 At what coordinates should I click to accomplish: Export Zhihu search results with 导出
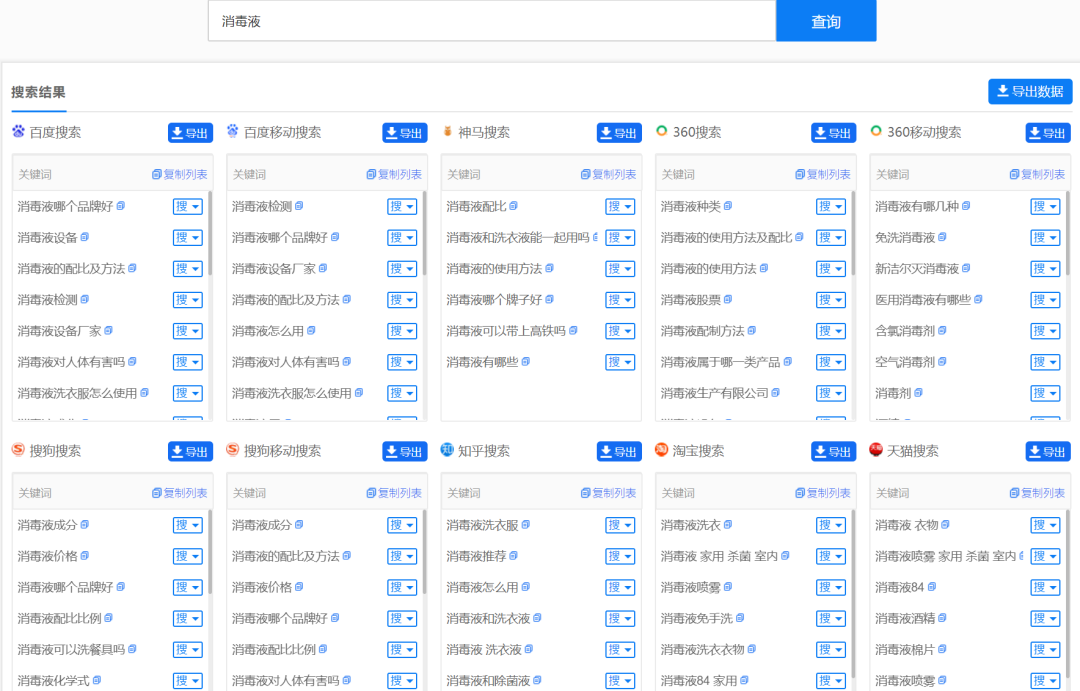pyautogui.click(x=619, y=451)
